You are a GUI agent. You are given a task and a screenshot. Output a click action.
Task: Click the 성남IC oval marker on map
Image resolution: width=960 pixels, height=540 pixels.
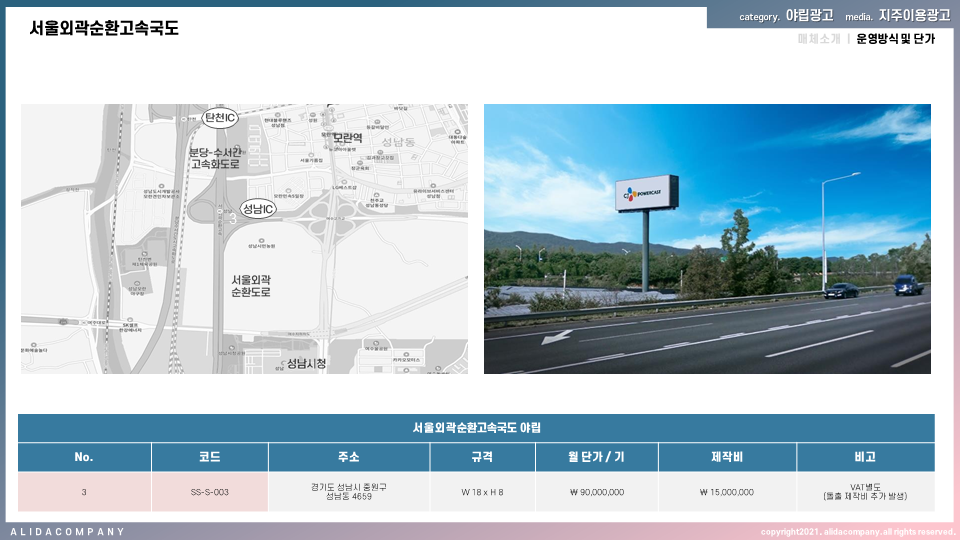click(258, 208)
